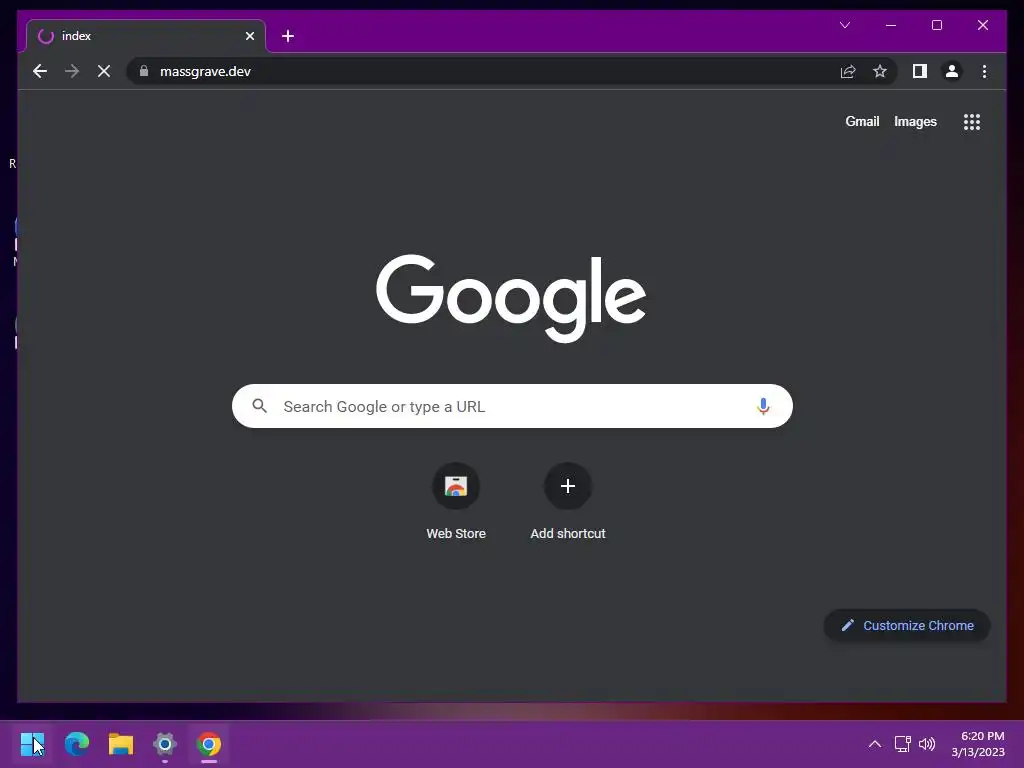
Task: Open the Gmail link
Action: (862, 121)
